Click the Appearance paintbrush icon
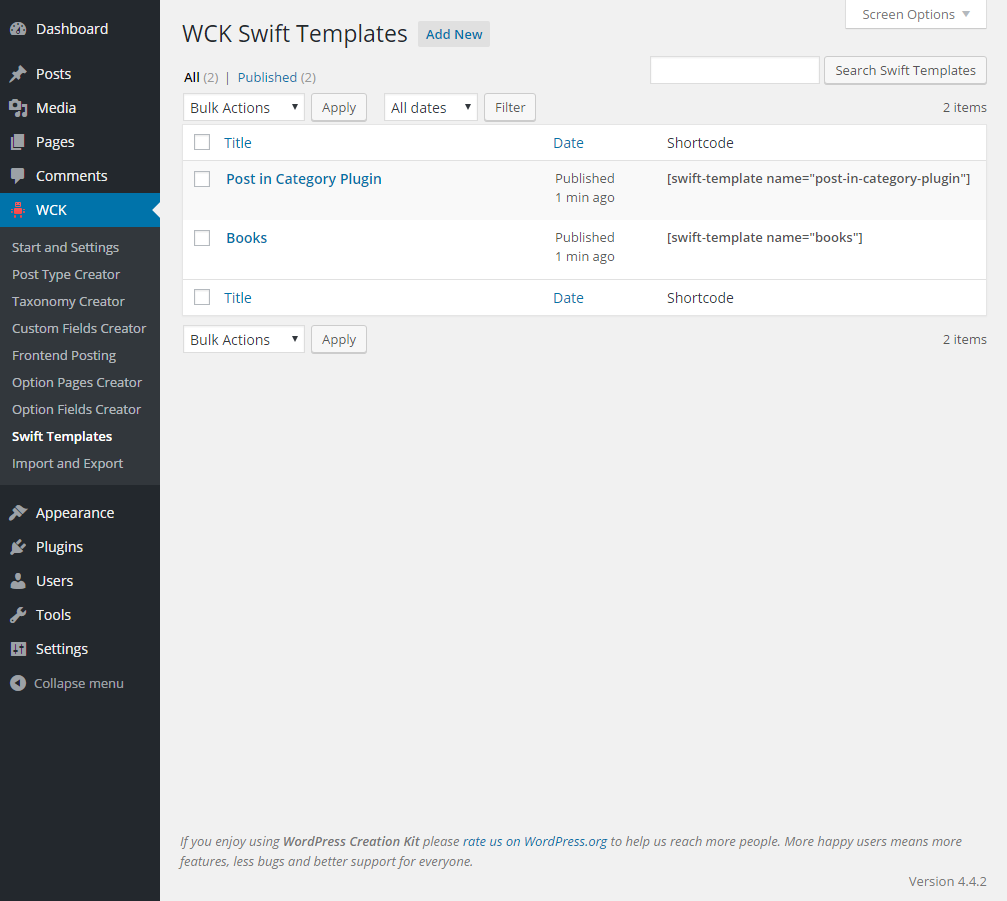This screenshot has width=1007, height=901. point(18,513)
